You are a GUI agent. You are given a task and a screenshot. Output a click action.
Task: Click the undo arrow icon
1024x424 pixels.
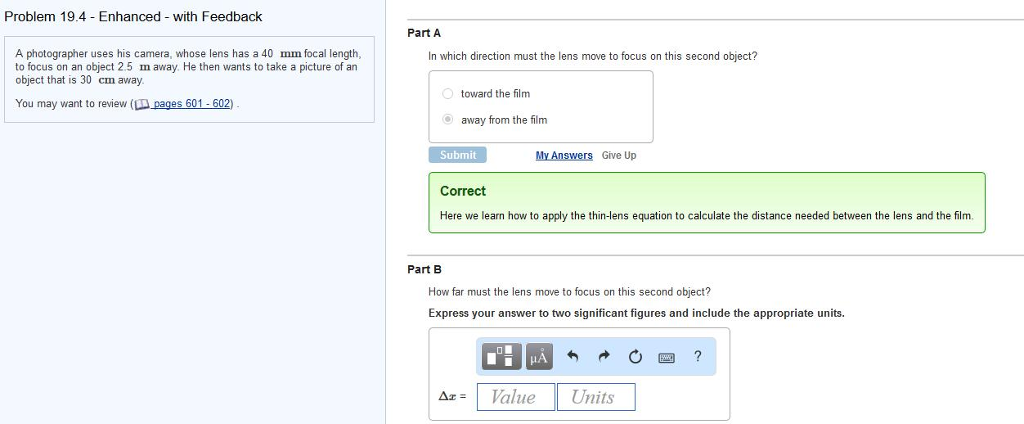(x=573, y=356)
